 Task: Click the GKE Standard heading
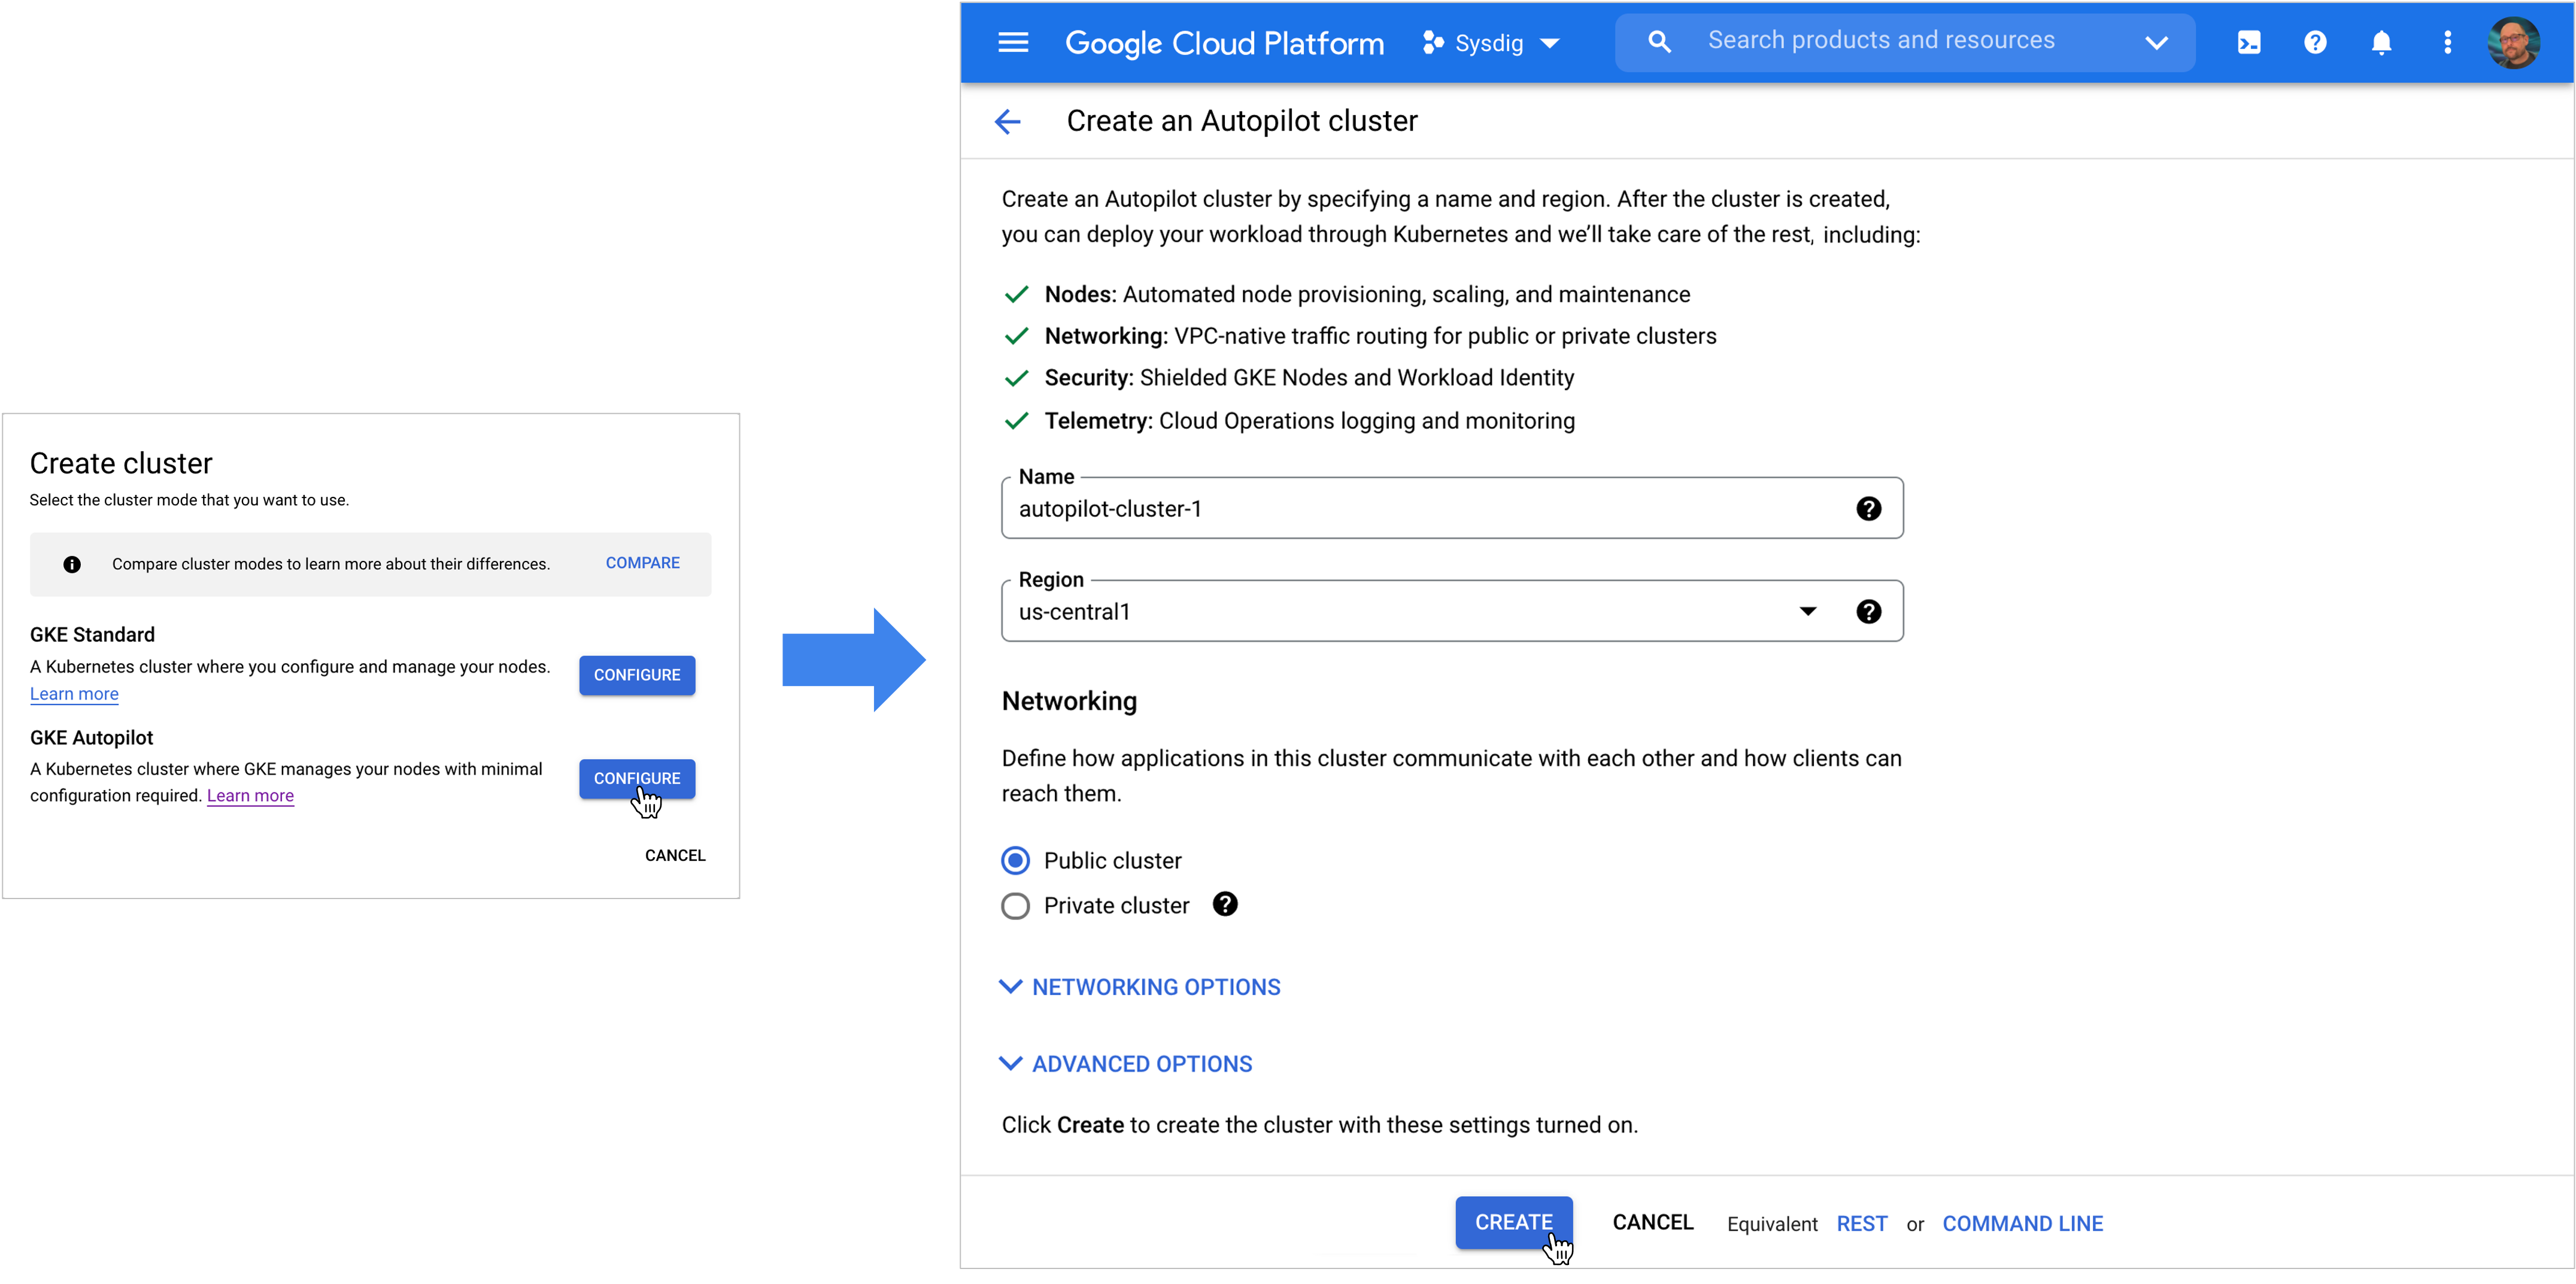[x=92, y=635]
